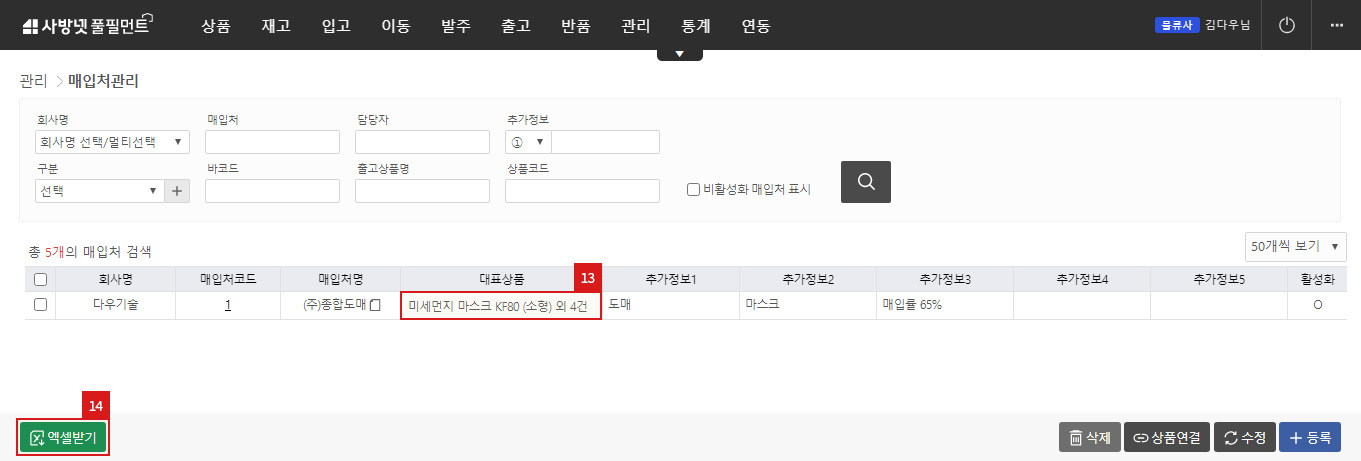Open 매입처코드 link 1
The width and height of the screenshot is (1361, 461).
coord(228,306)
